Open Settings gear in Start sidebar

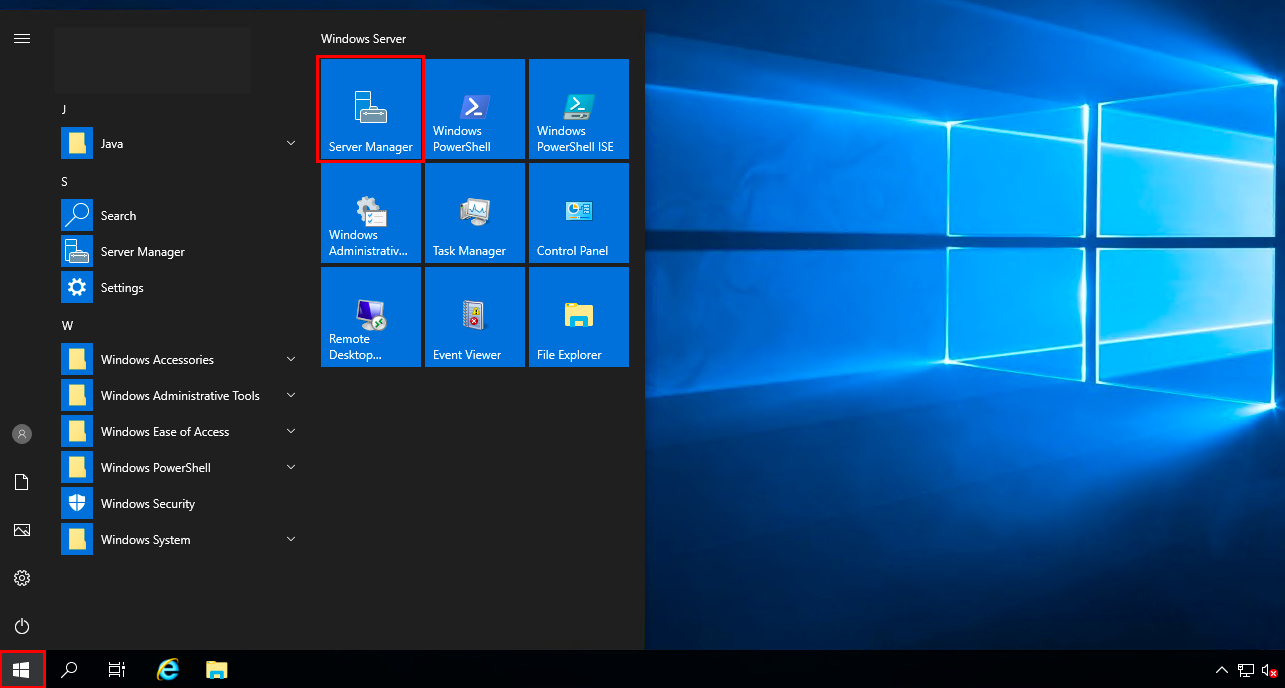pos(22,578)
